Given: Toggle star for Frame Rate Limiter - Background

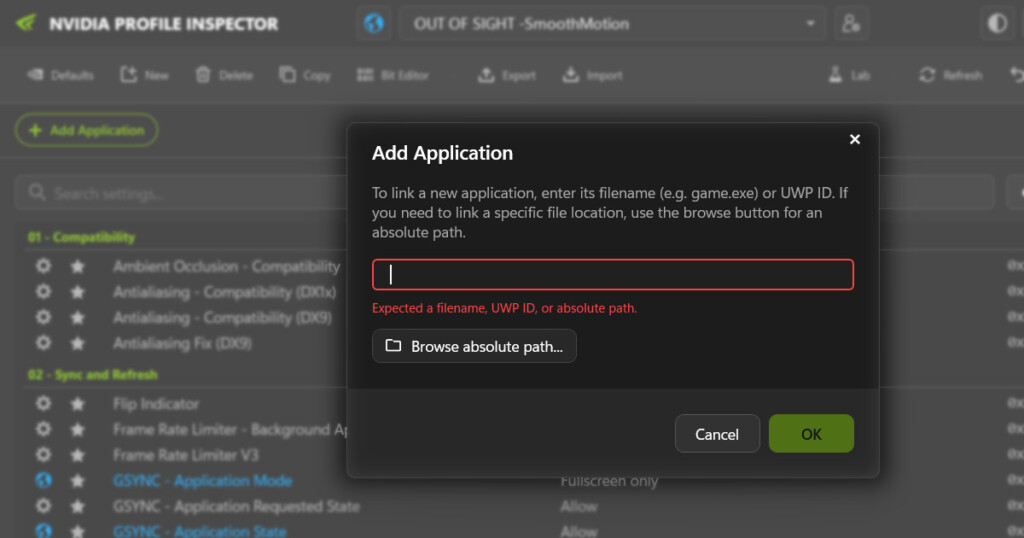Looking at the screenshot, I should click(78, 430).
